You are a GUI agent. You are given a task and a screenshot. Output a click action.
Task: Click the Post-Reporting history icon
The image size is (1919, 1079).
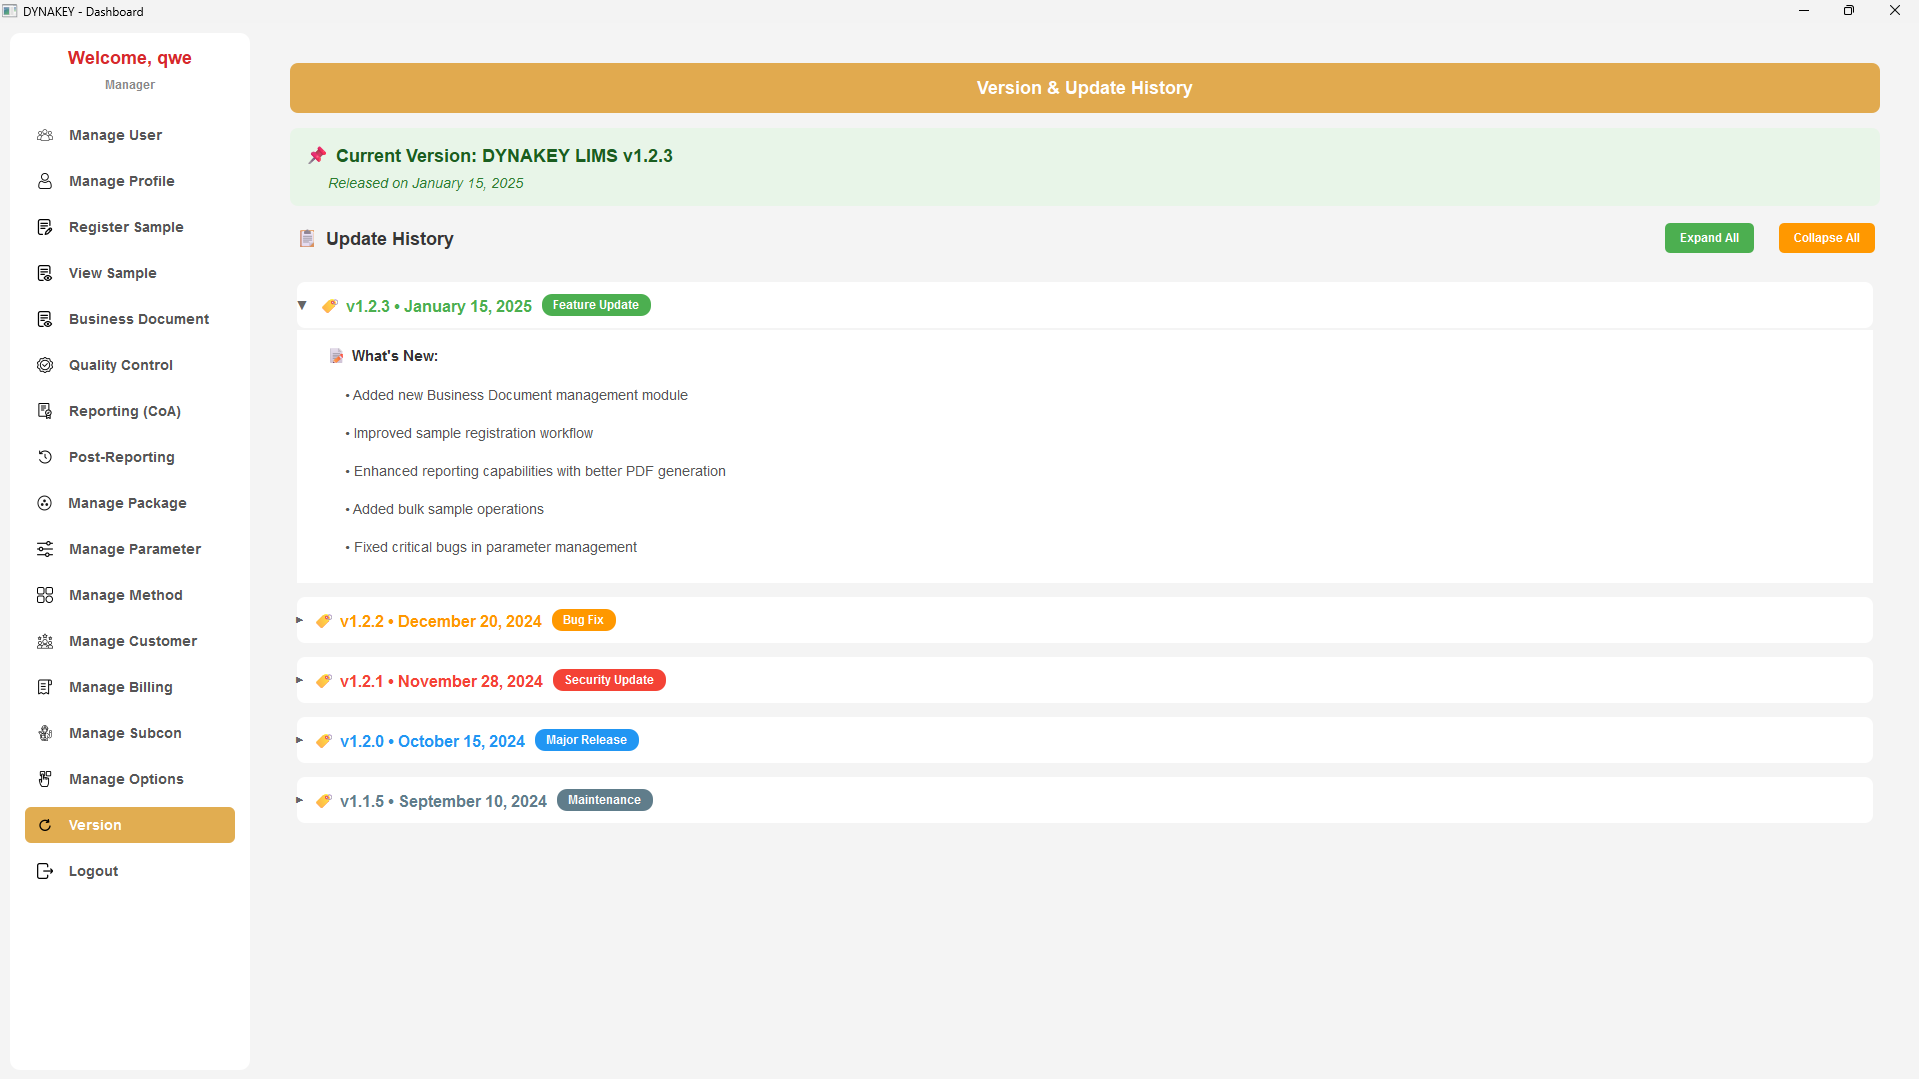click(x=45, y=457)
